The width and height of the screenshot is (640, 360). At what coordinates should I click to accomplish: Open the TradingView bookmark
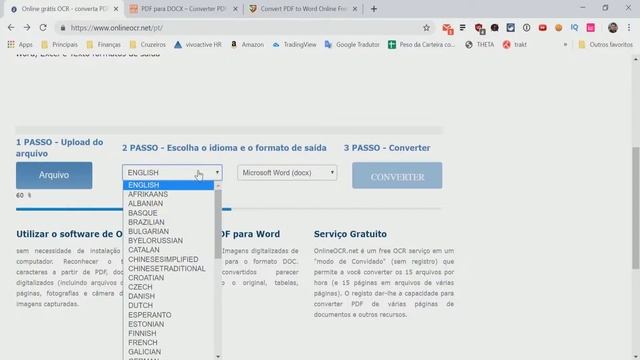click(294, 44)
